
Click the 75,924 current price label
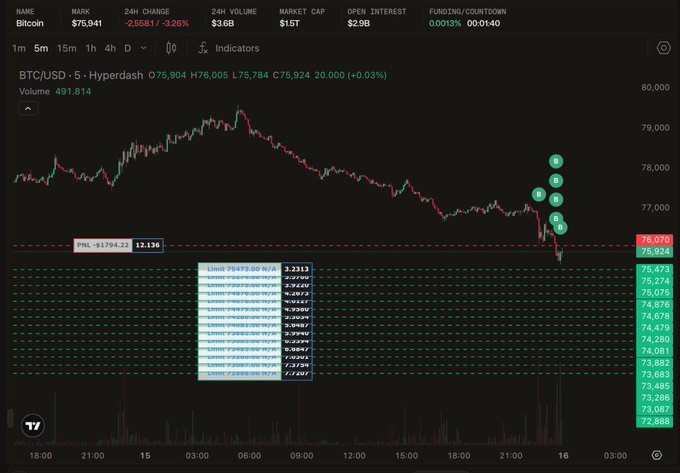click(x=655, y=252)
